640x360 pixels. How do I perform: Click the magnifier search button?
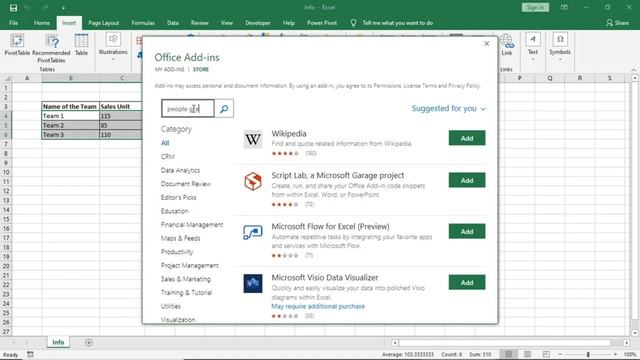point(224,109)
